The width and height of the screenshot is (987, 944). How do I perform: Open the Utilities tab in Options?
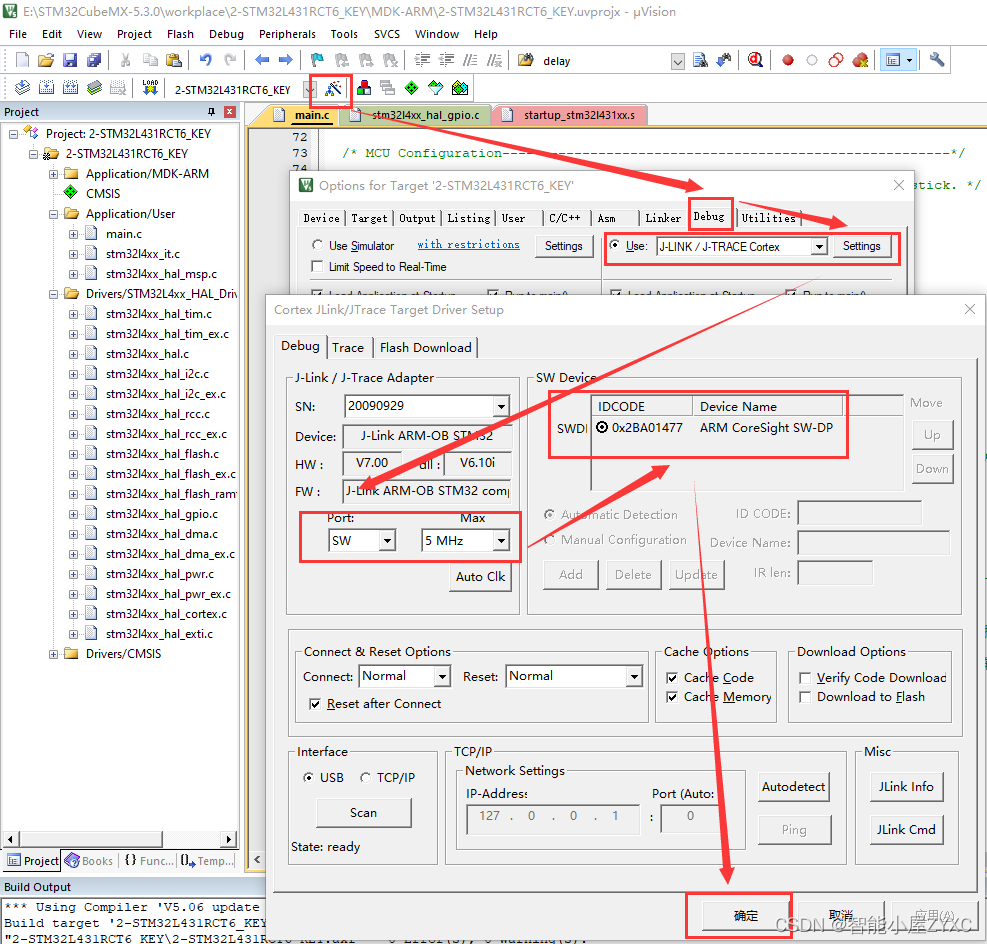click(769, 218)
